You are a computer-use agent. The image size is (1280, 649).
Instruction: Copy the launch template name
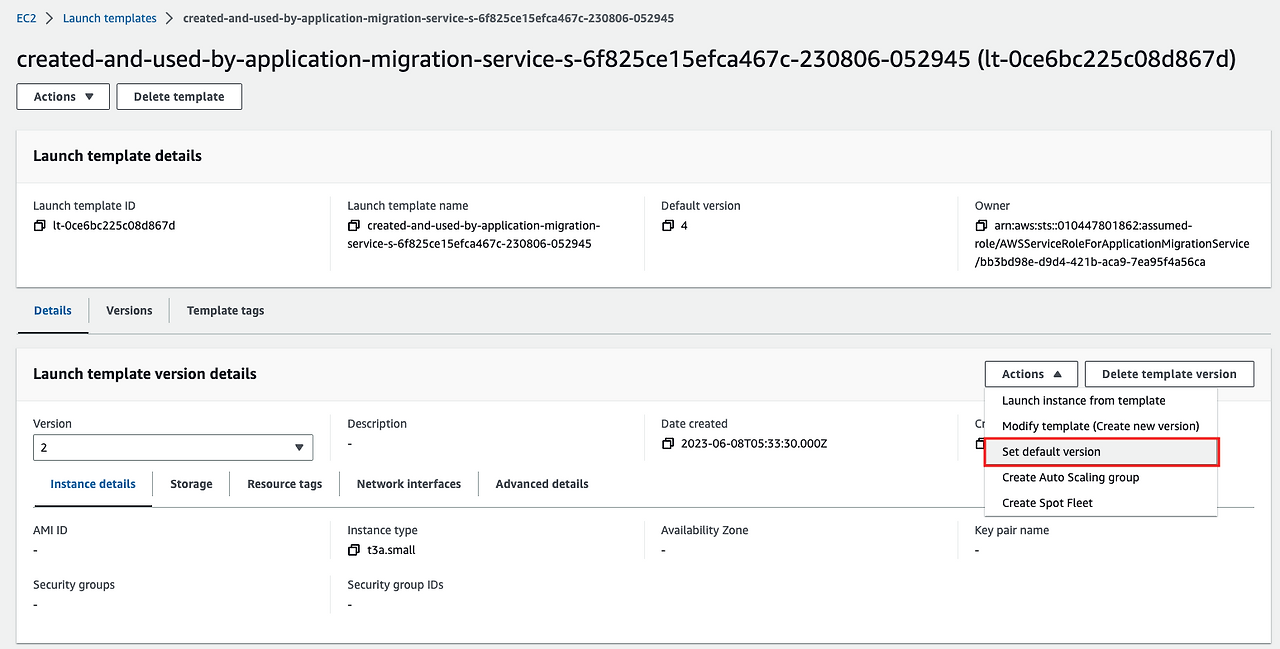coord(354,226)
